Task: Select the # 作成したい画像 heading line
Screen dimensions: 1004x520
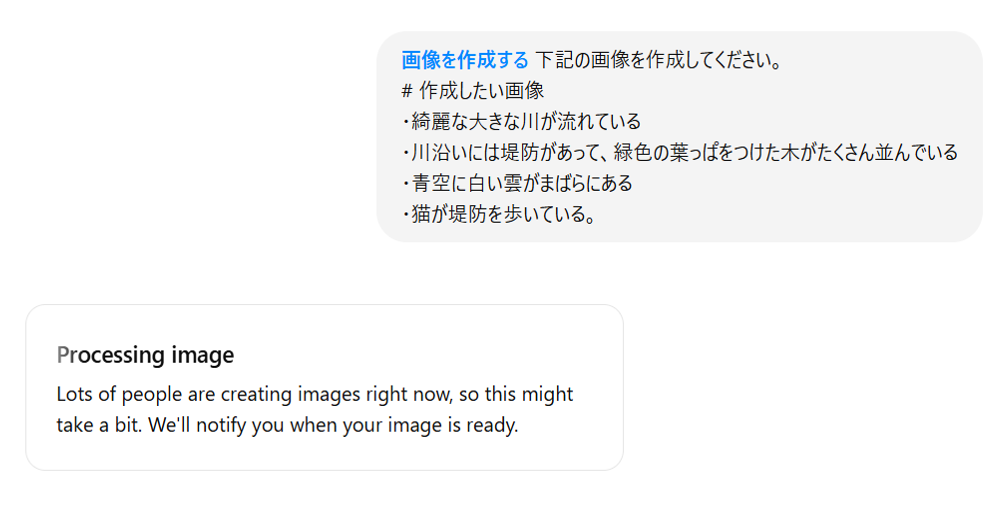Action: coord(473,91)
